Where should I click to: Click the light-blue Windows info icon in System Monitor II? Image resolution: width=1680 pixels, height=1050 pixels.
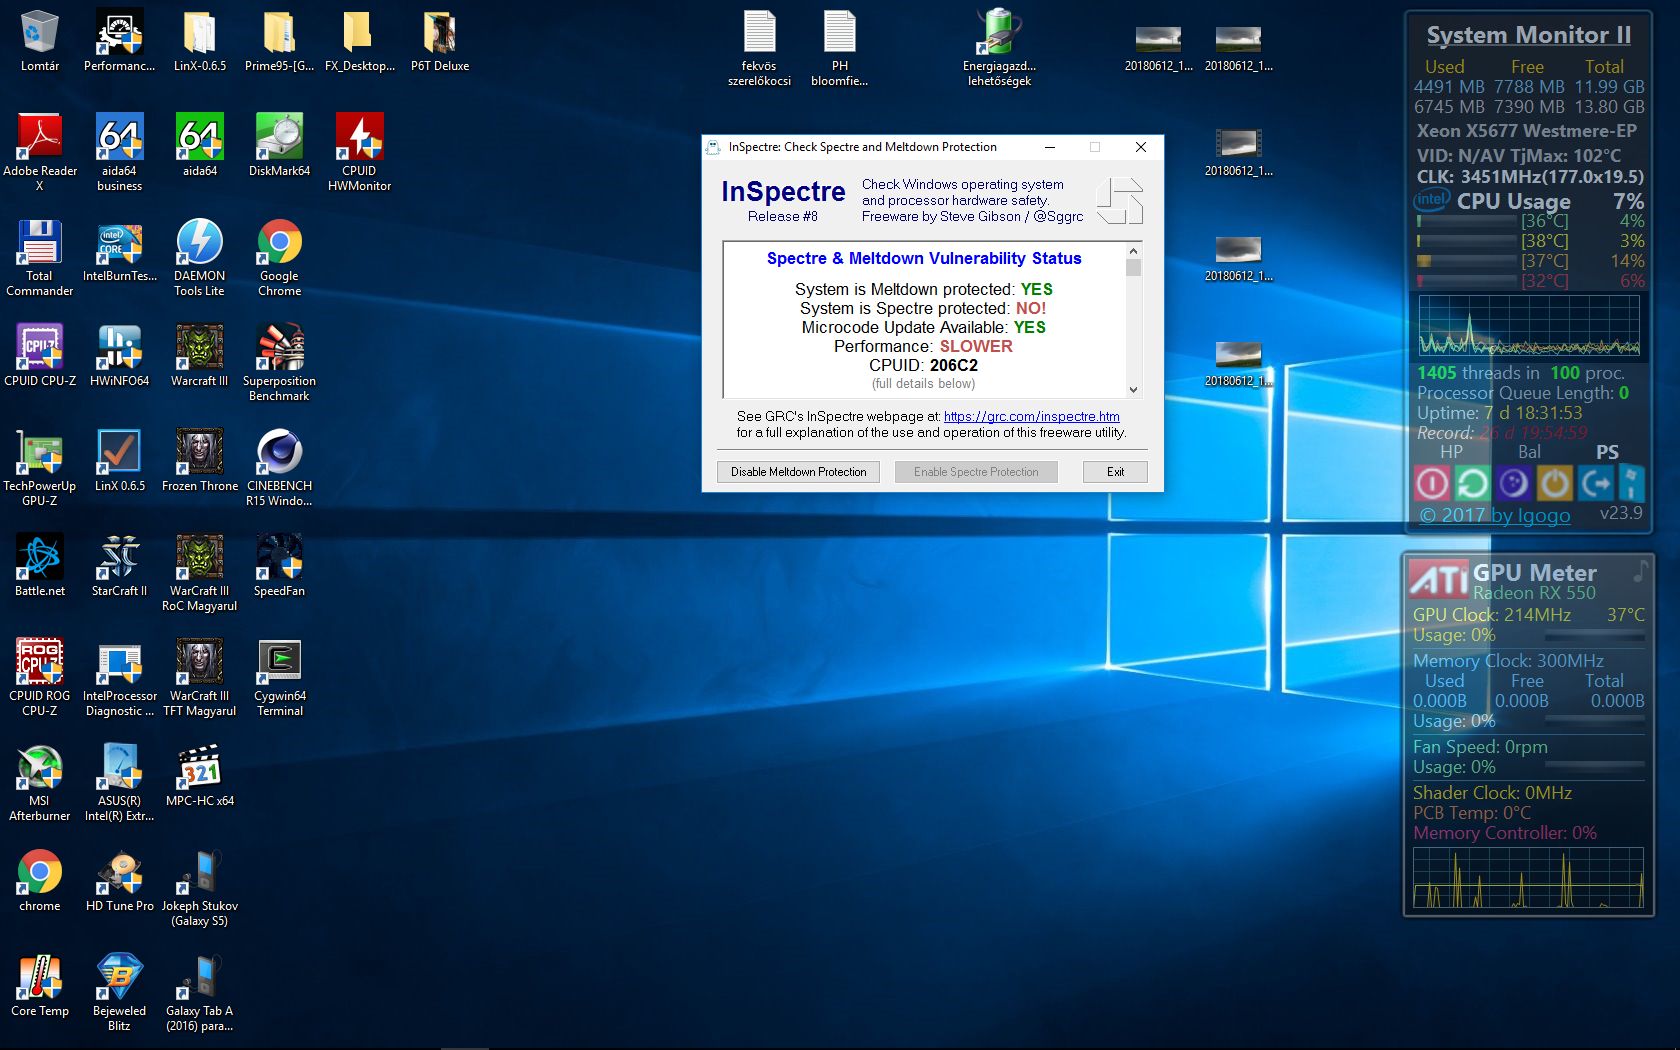1631,484
